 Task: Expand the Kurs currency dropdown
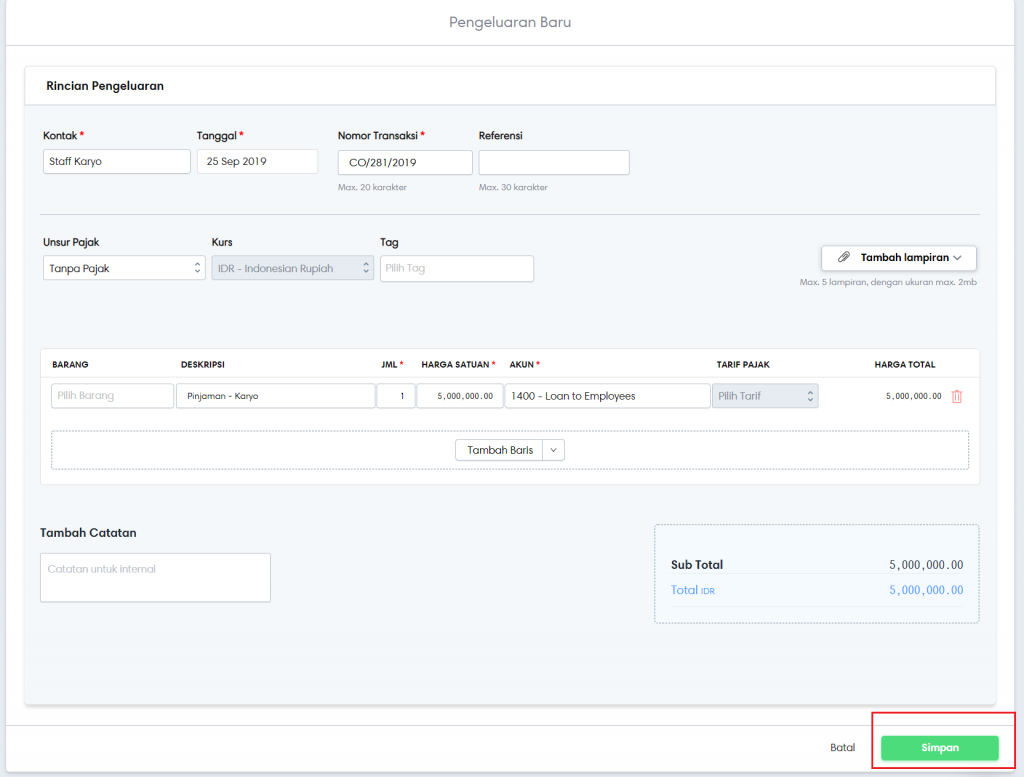coord(292,268)
